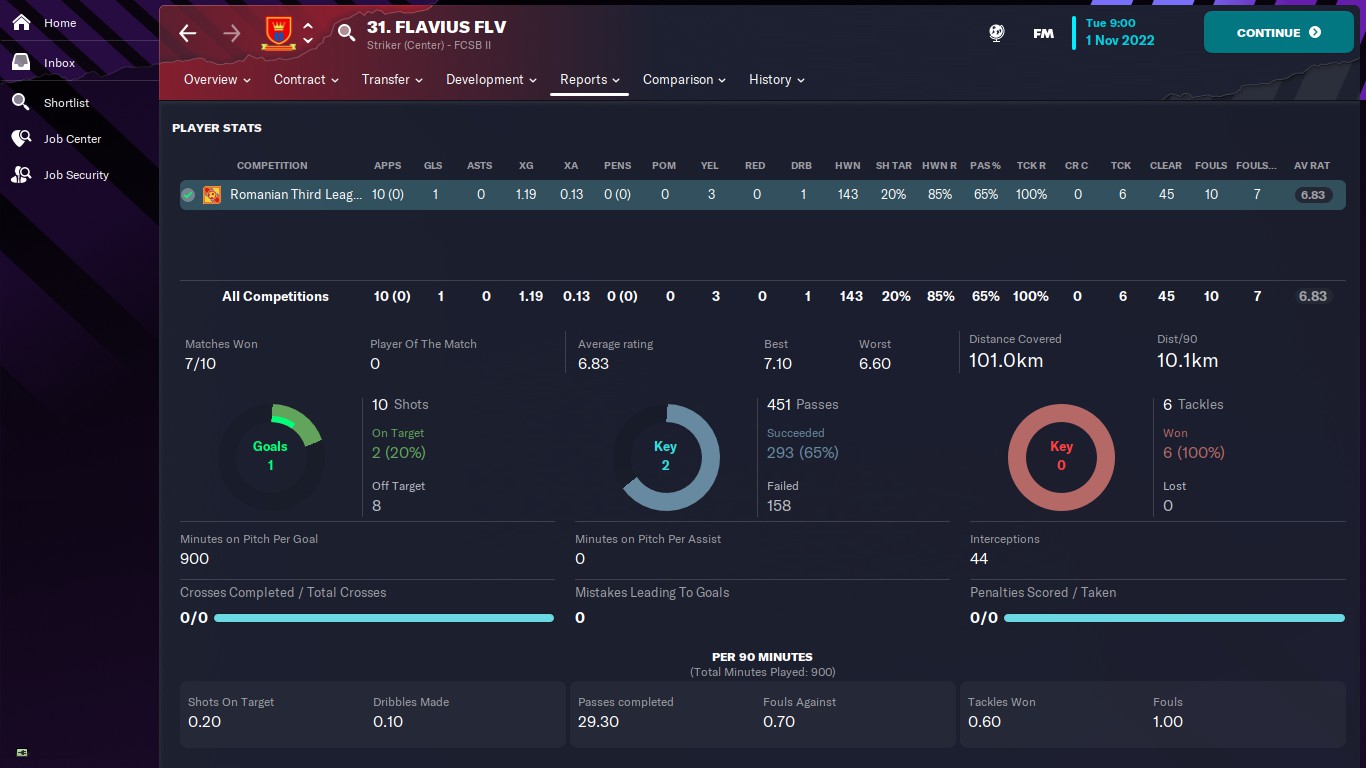Click the FM menu icon
This screenshot has height=768, width=1366.
1043,33
